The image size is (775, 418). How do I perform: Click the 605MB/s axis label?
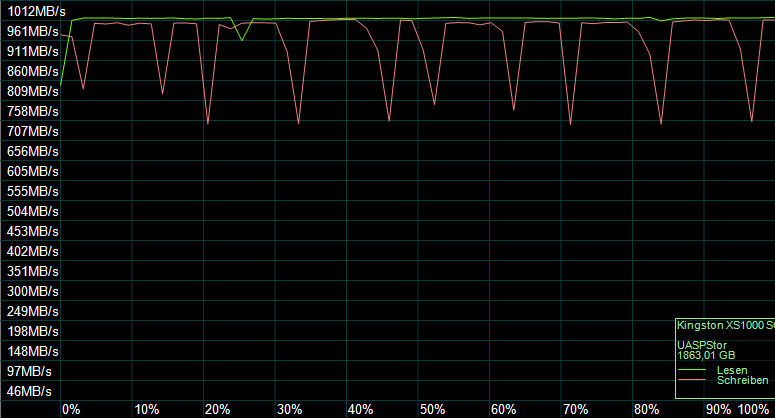point(33,171)
